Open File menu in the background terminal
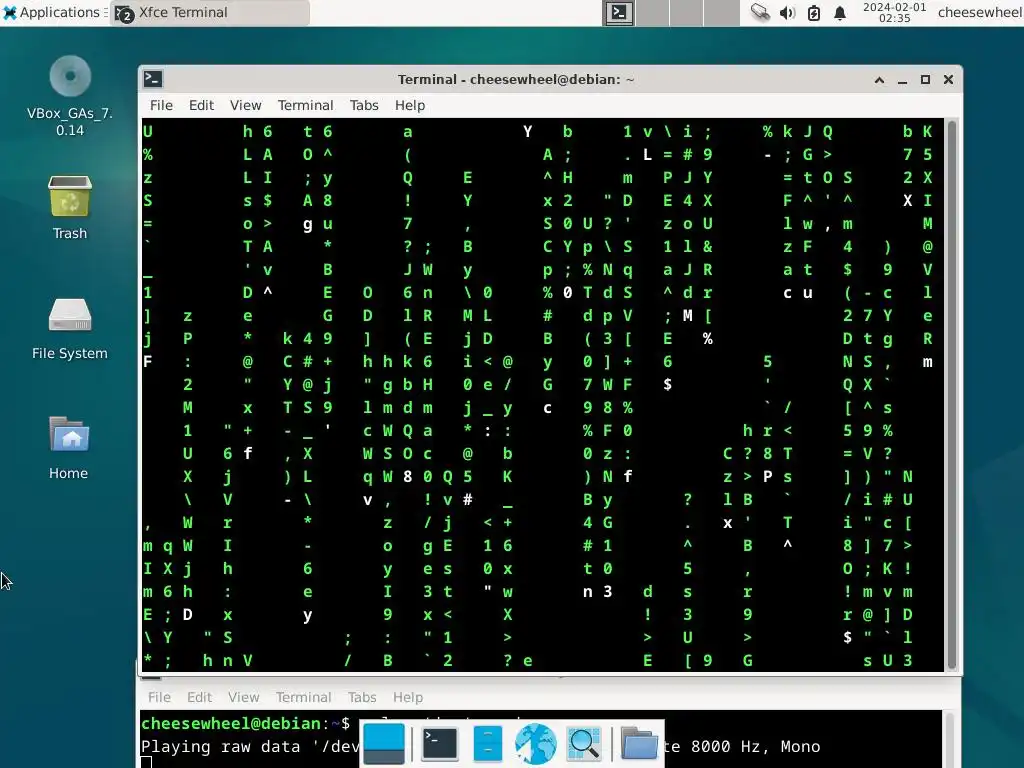This screenshot has width=1024, height=768. (x=159, y=697)
